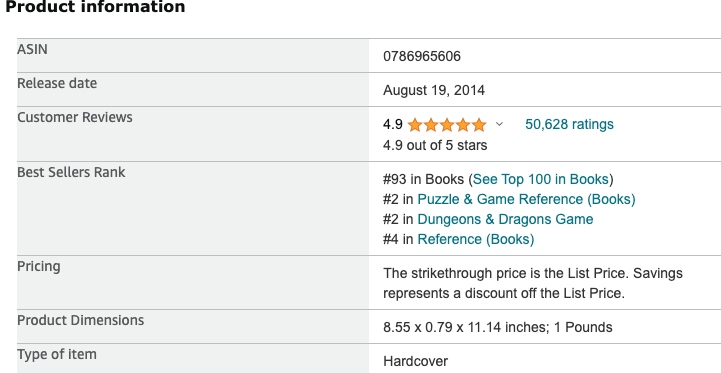Open Reference (Books) category link
This screenshot has width=721, height=373.
pos(476,239)
